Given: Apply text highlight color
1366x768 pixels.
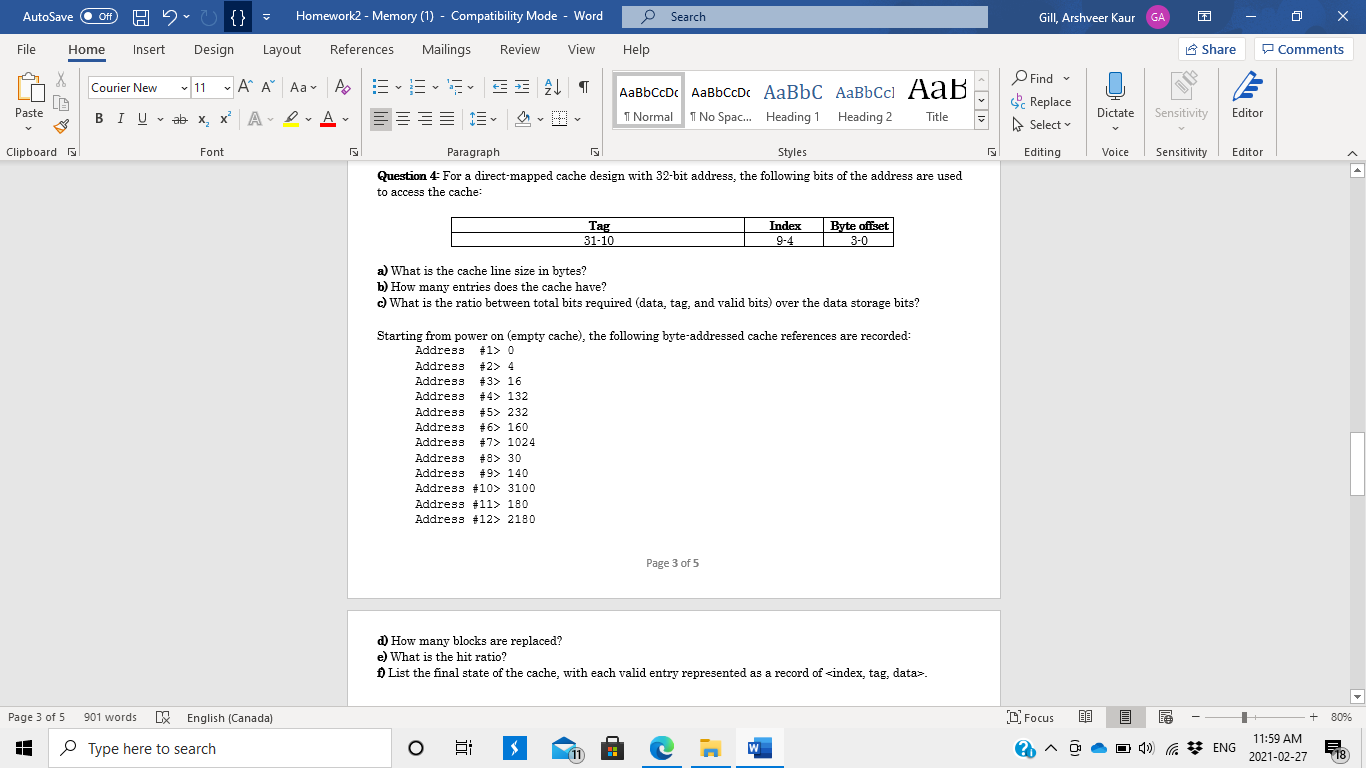Looking at the screenshot, I should click(x=289, y=119).
